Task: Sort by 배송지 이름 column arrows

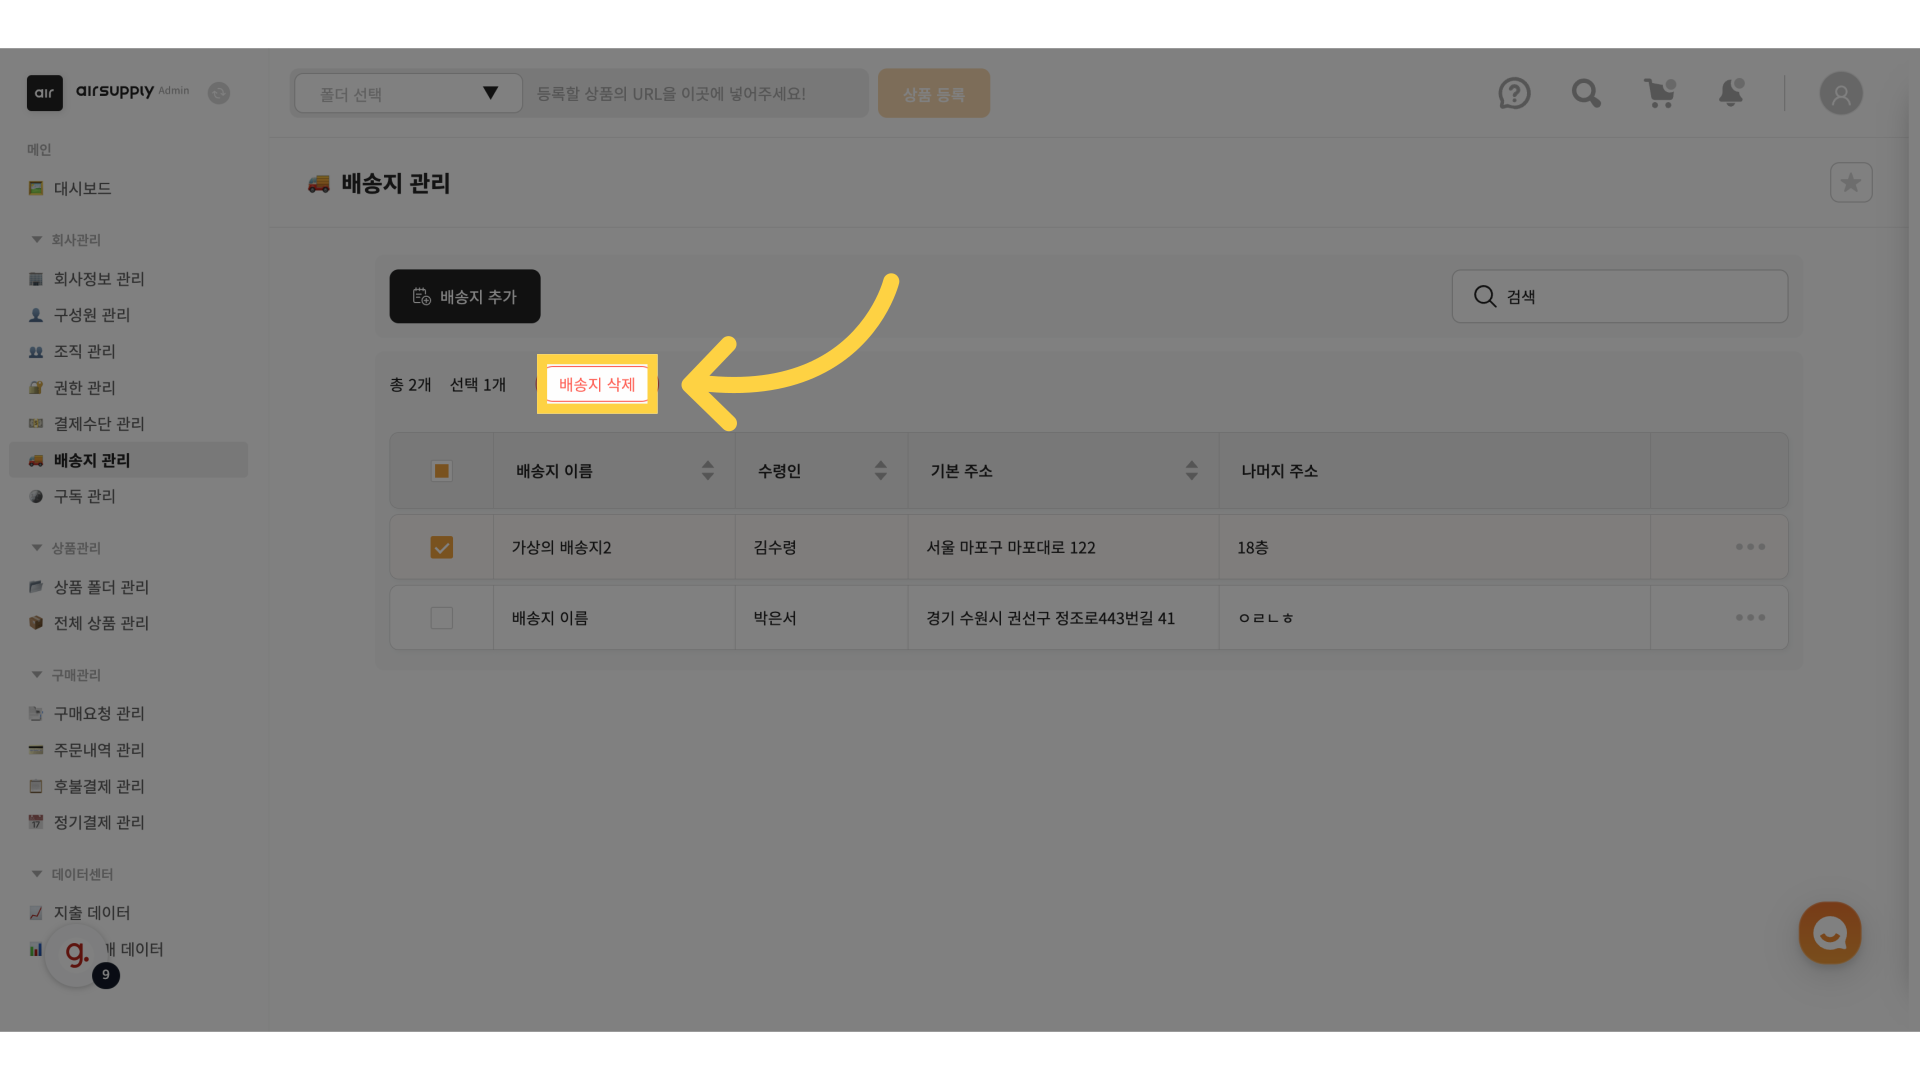Action: (x=708, y=471)
